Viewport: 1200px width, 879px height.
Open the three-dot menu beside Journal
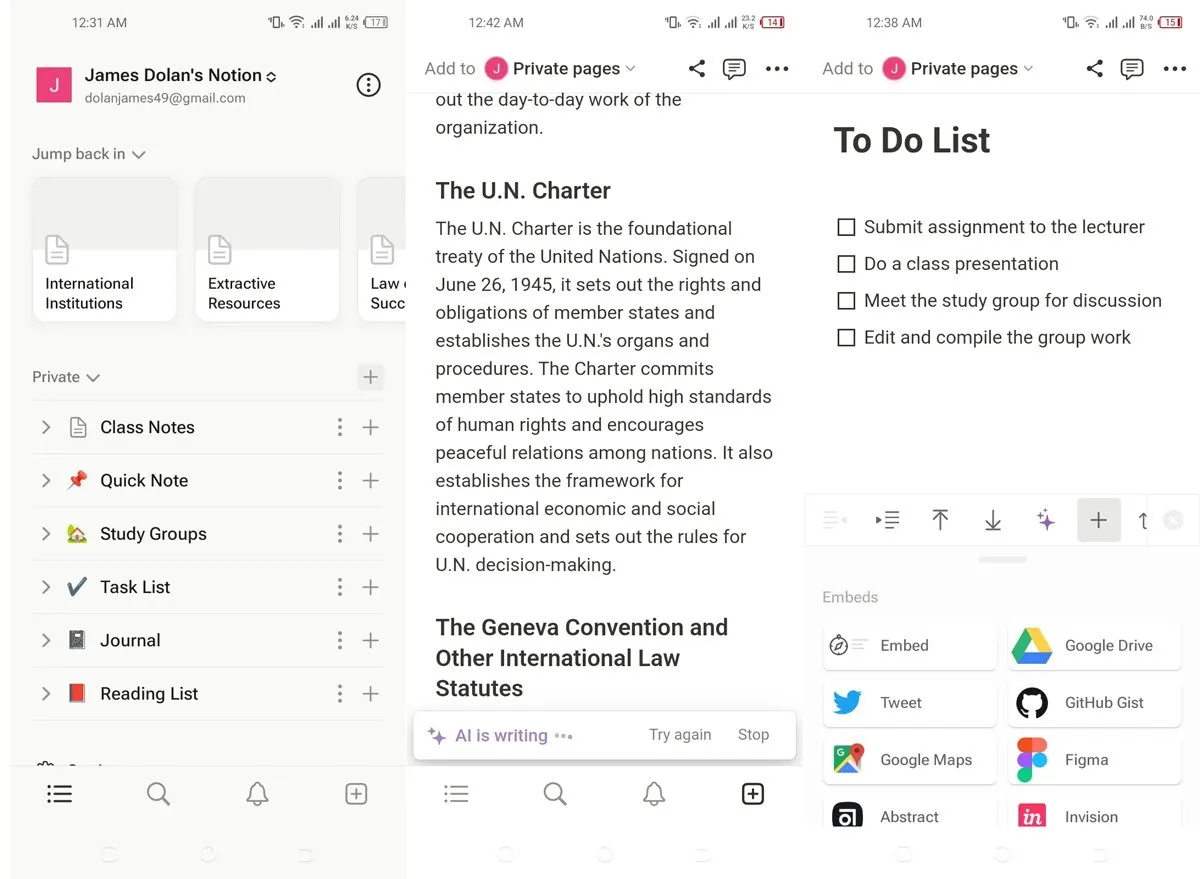pyautogui.click(x=340, y=641)
